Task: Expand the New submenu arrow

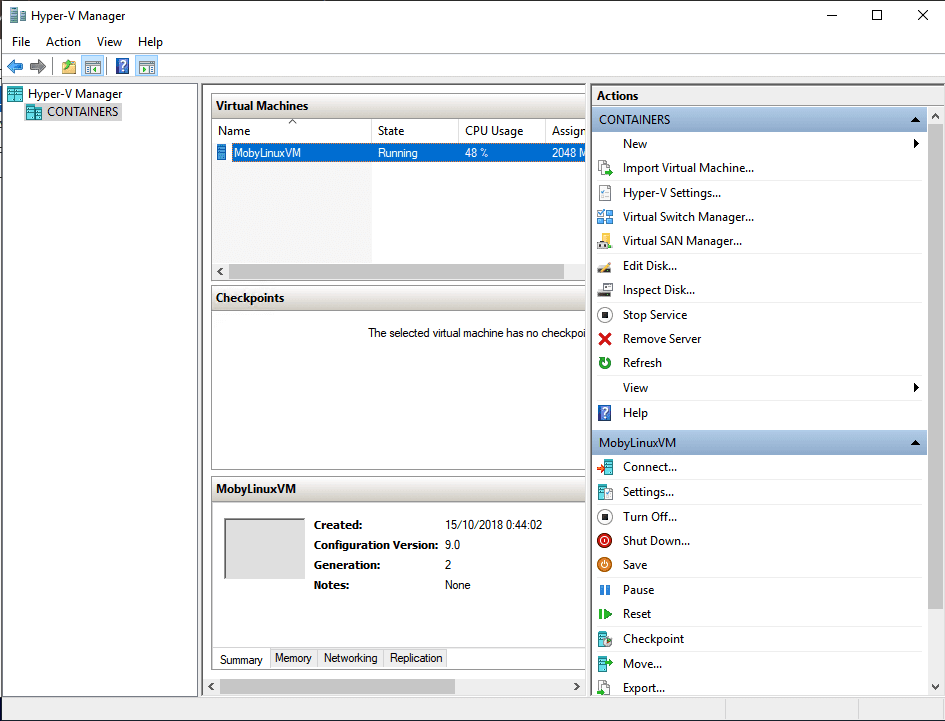Action: coord(915,143)
